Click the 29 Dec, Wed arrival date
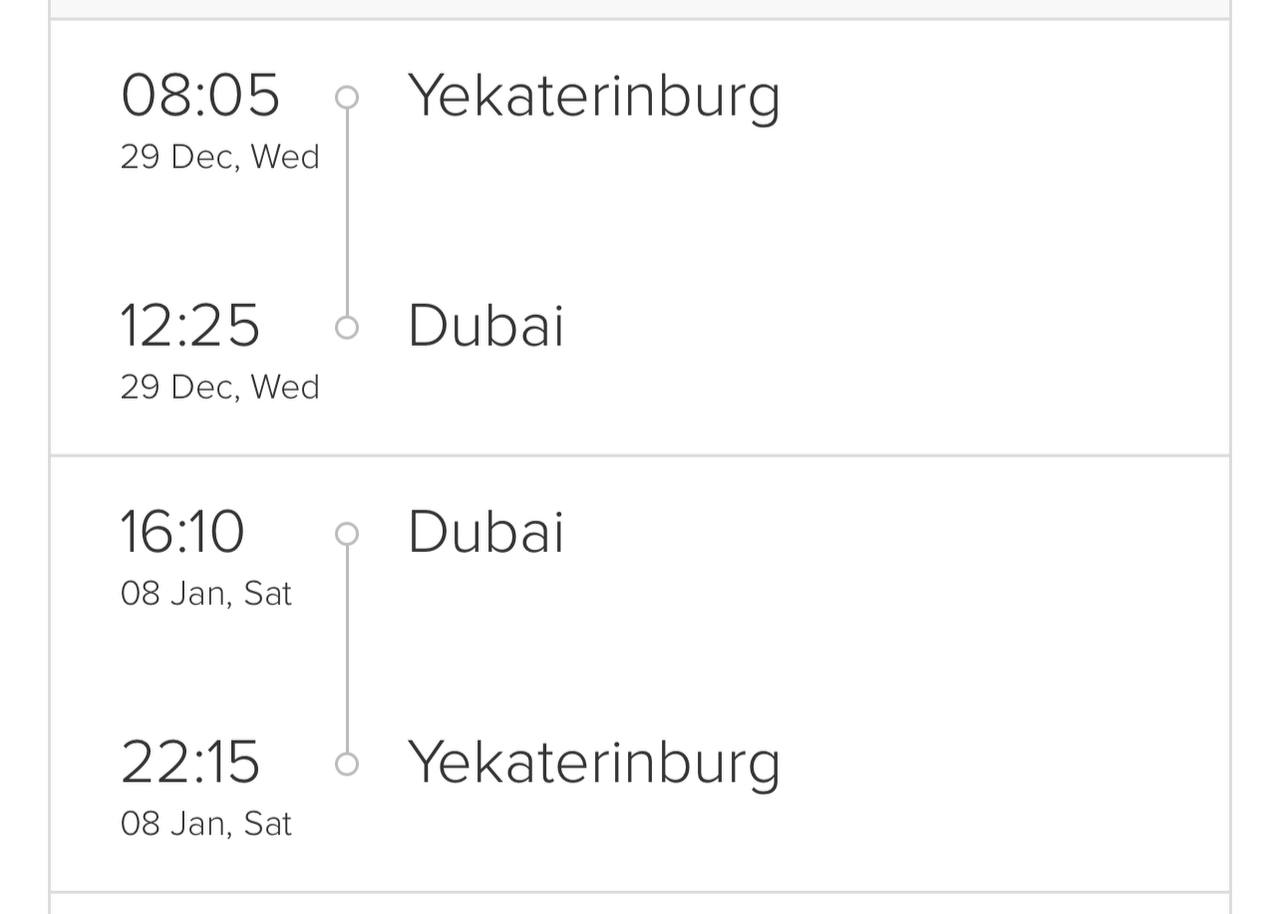Viewport: 1280px width, 914px height. pos(220,387)
